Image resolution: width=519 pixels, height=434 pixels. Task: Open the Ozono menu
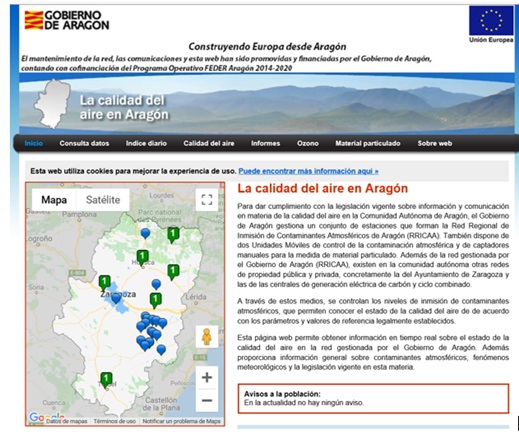coord(308,143)
